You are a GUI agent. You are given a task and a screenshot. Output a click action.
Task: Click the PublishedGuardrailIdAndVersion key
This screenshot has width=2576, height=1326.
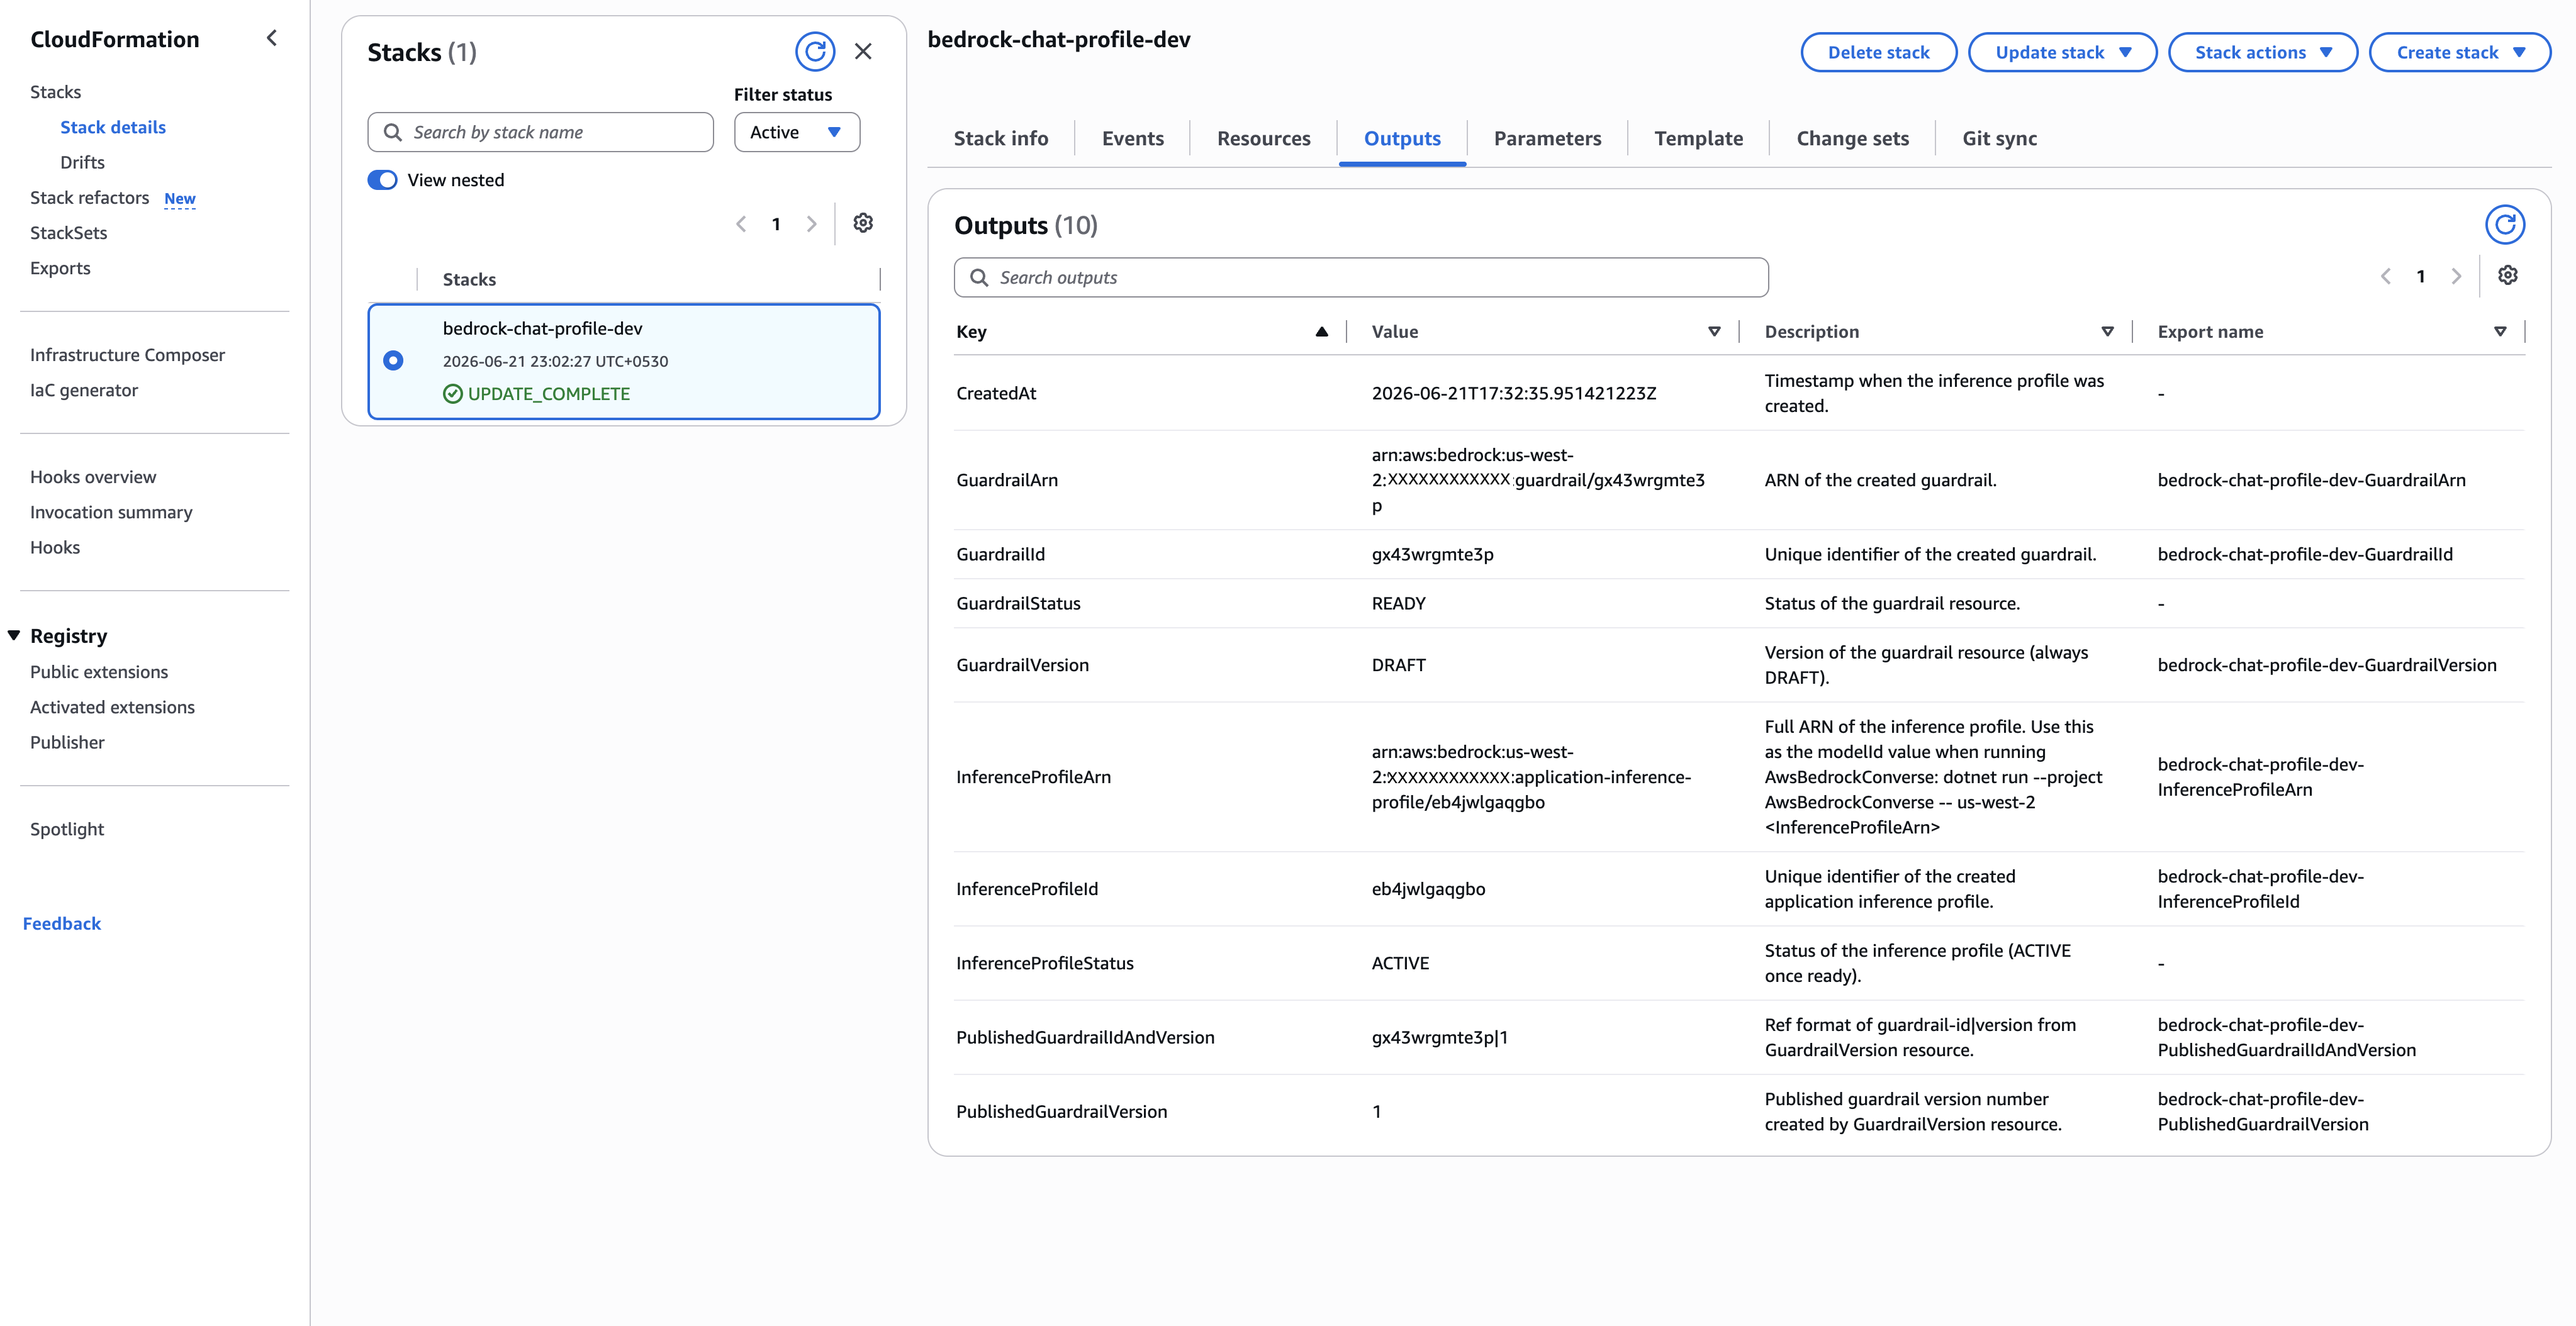[1085, 1037]
